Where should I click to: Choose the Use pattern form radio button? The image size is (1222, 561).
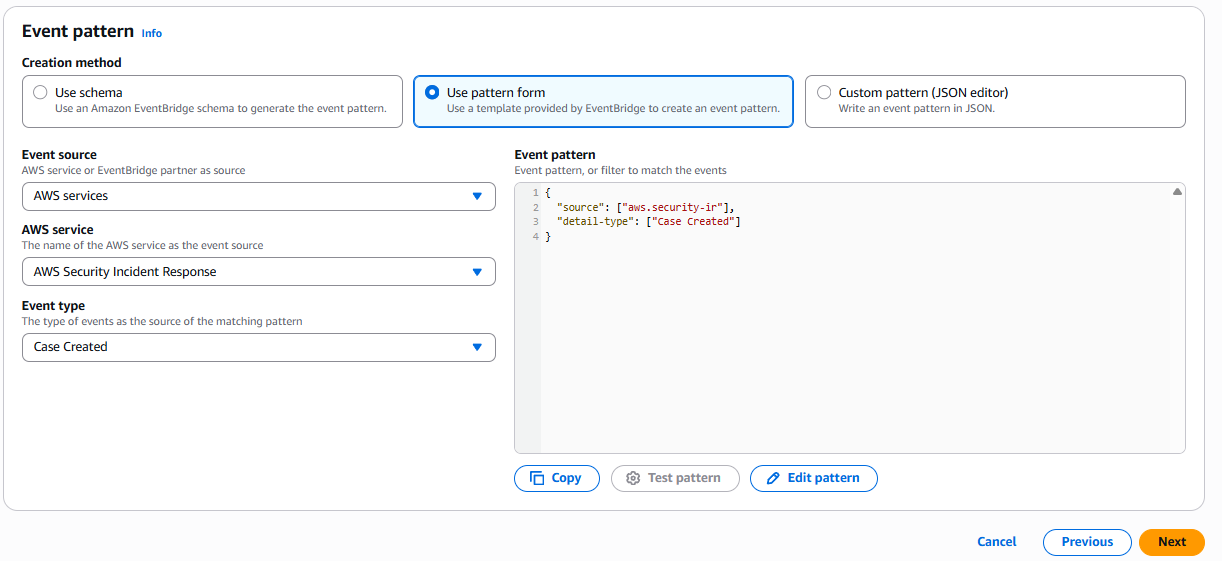tap(432, 92)
